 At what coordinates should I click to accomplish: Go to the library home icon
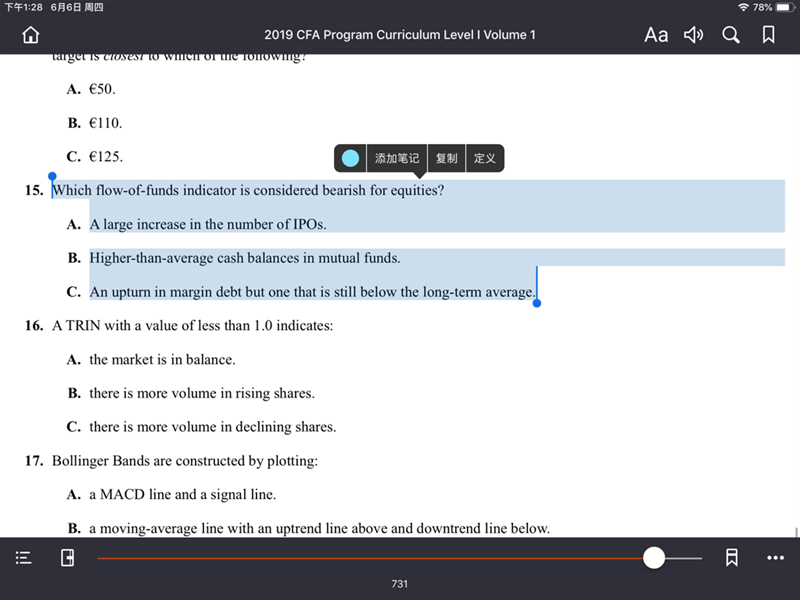pyautogui.click(x=31, y=35)
